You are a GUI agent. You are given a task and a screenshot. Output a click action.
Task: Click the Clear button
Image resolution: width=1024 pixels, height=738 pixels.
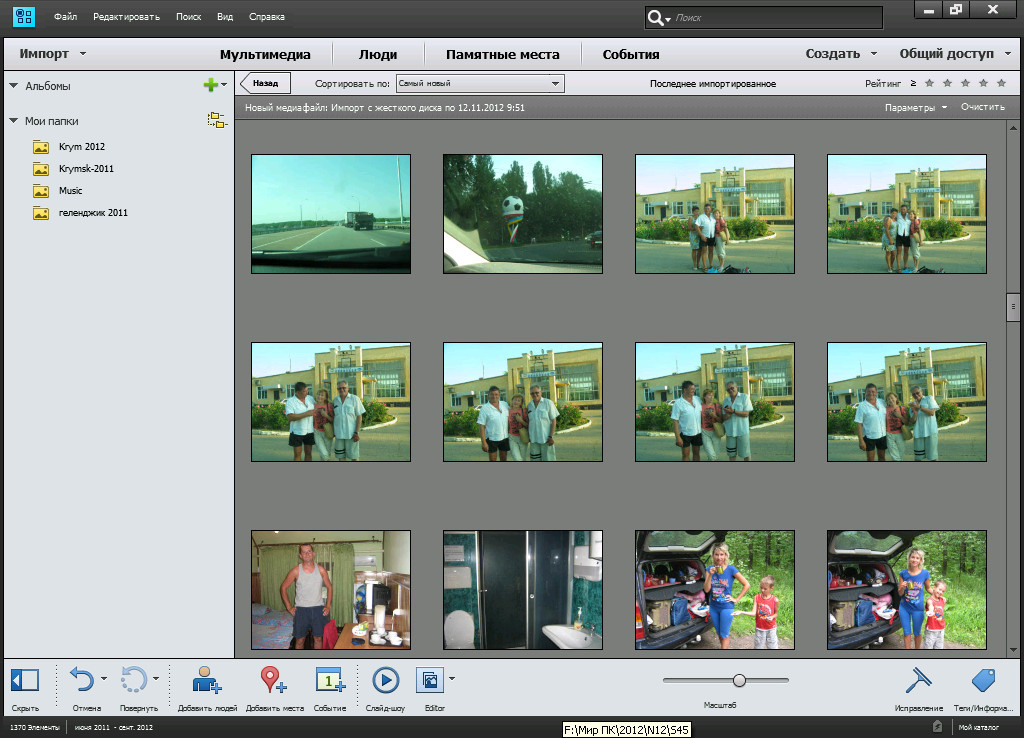[982, 107]
